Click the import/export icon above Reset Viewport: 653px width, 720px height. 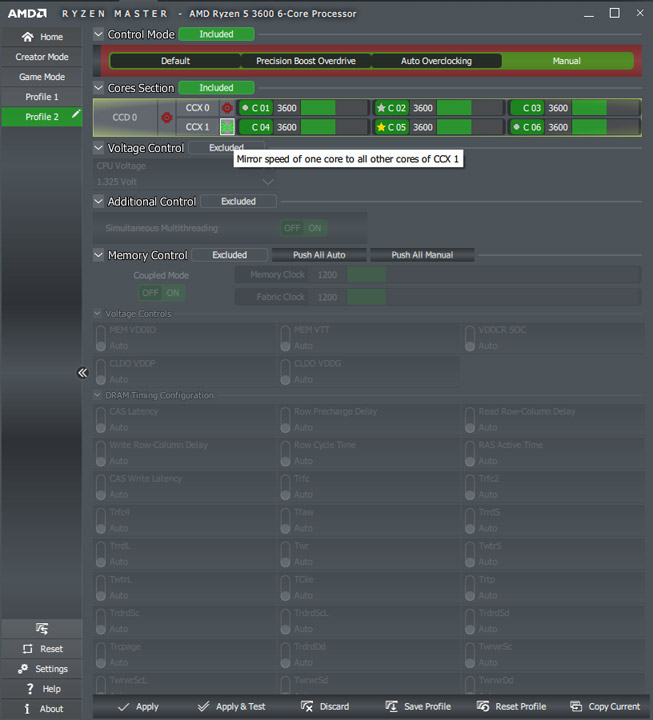click(x=42, y=628)
